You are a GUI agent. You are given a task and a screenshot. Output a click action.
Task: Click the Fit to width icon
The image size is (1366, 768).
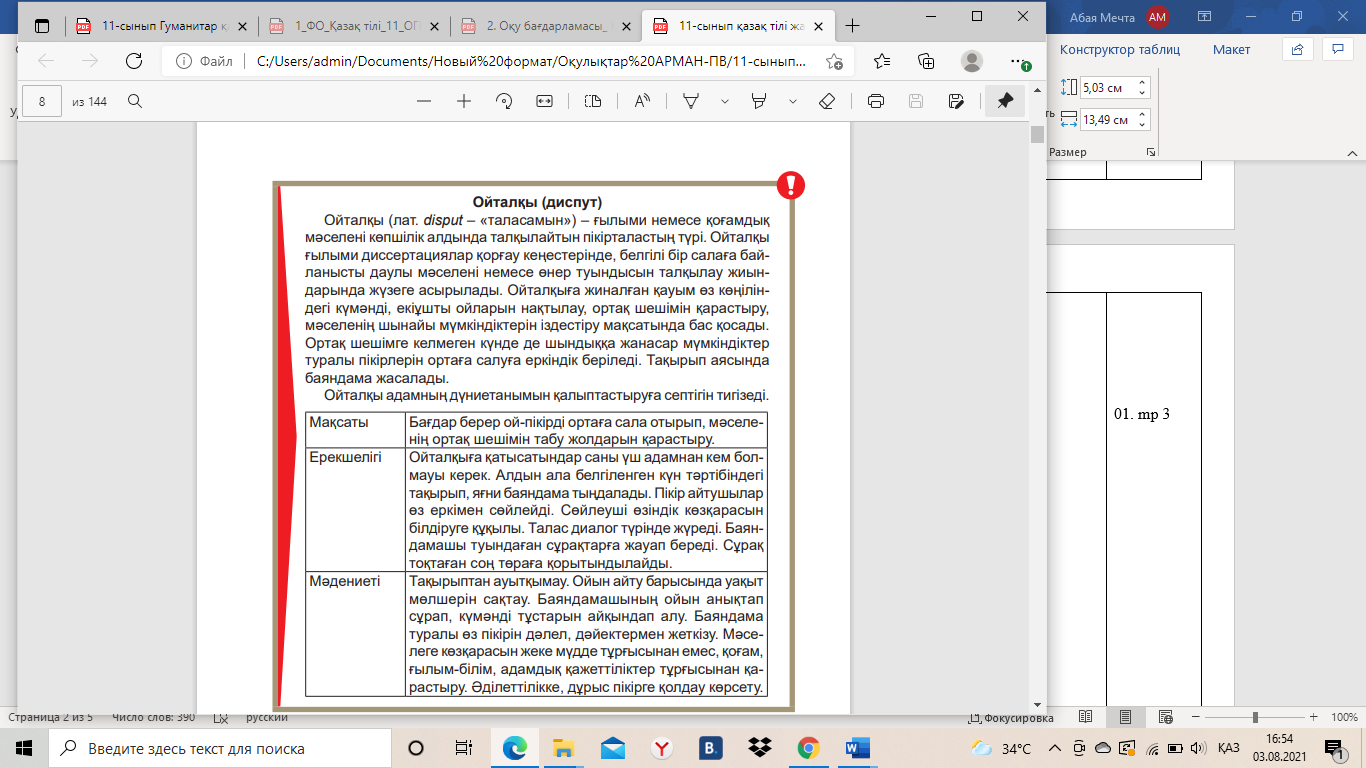(544, 101)
